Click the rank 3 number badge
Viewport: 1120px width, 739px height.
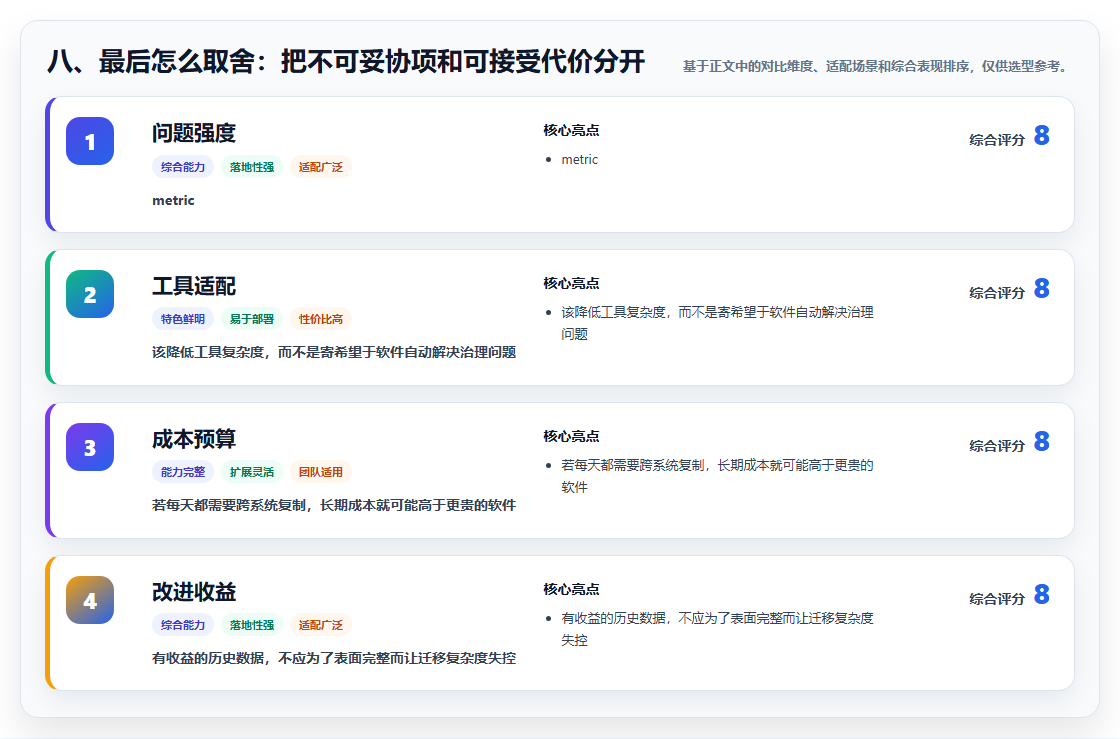[x=90, y=447]
